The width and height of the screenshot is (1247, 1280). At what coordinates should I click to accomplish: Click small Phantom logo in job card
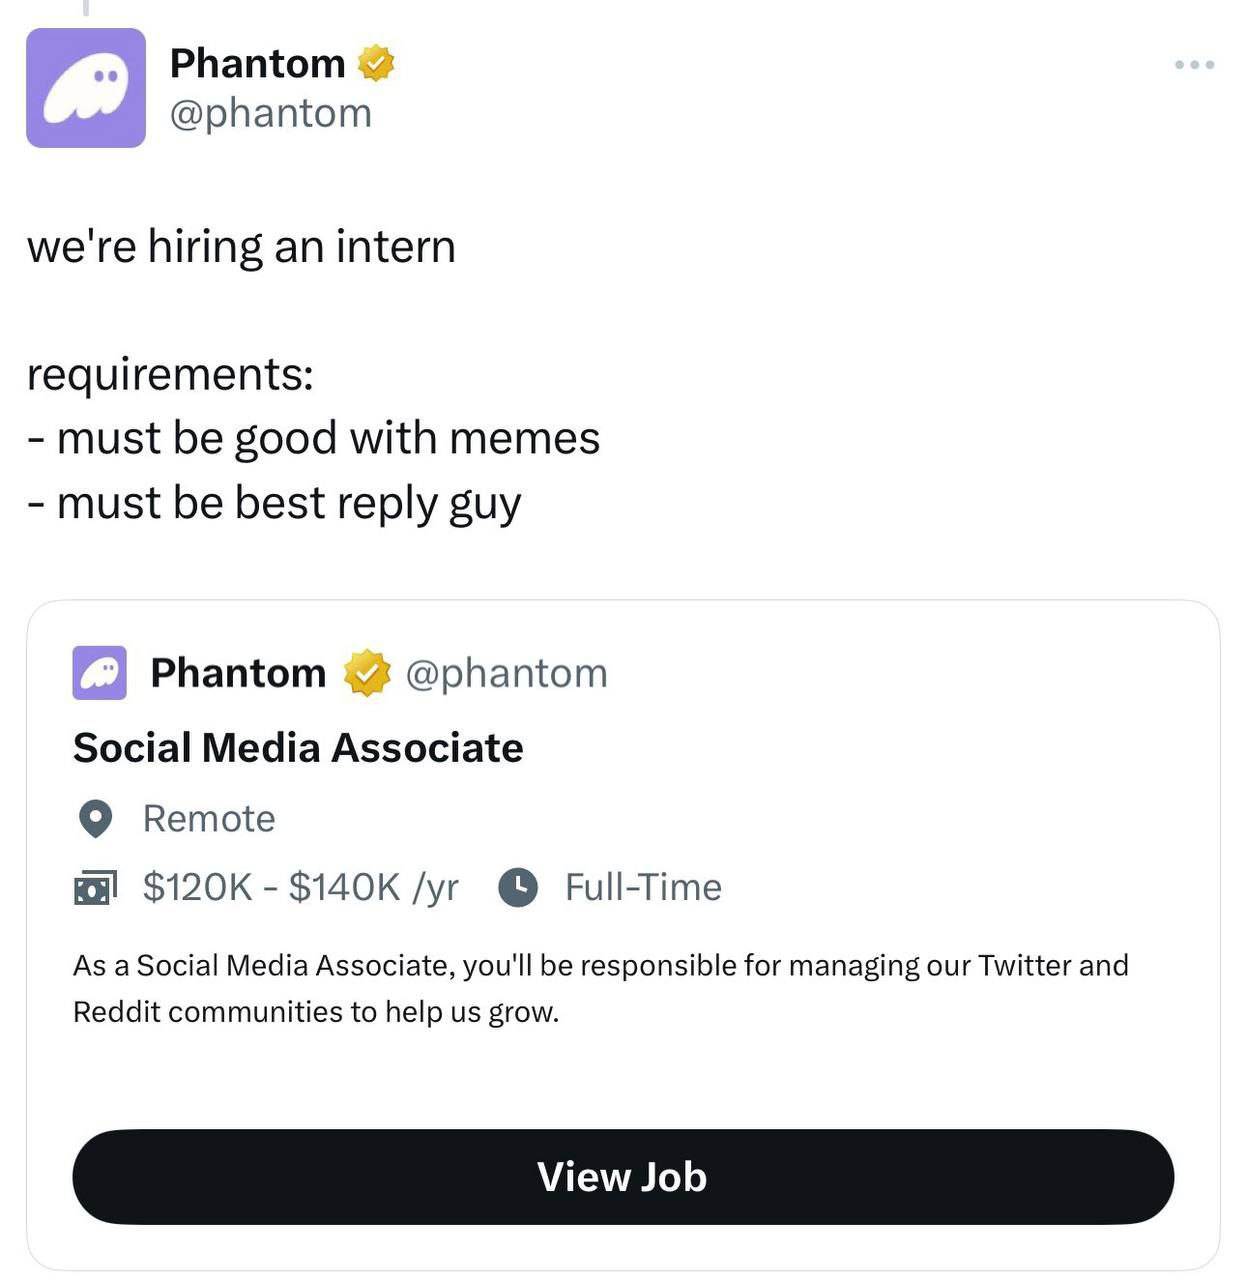coord(99,673)
